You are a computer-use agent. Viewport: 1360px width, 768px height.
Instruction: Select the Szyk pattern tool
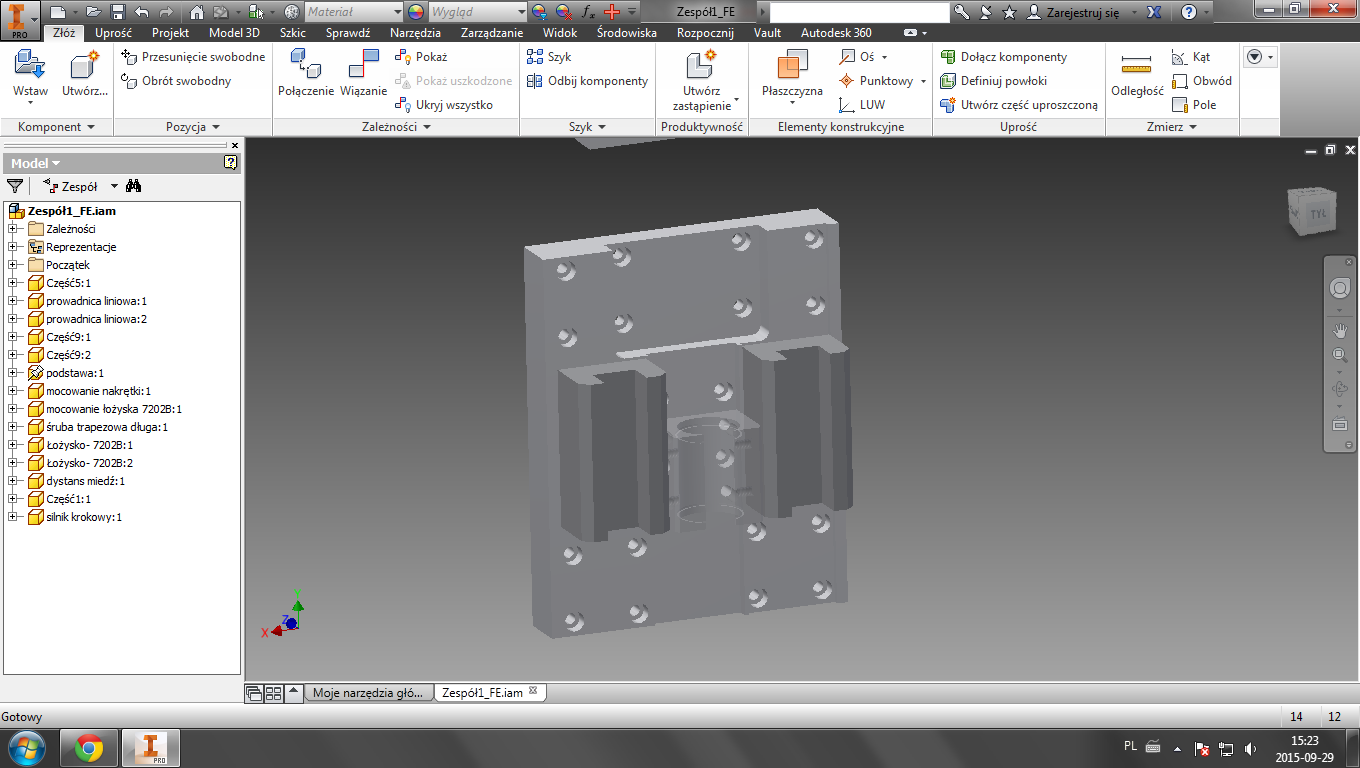point(549,57)
